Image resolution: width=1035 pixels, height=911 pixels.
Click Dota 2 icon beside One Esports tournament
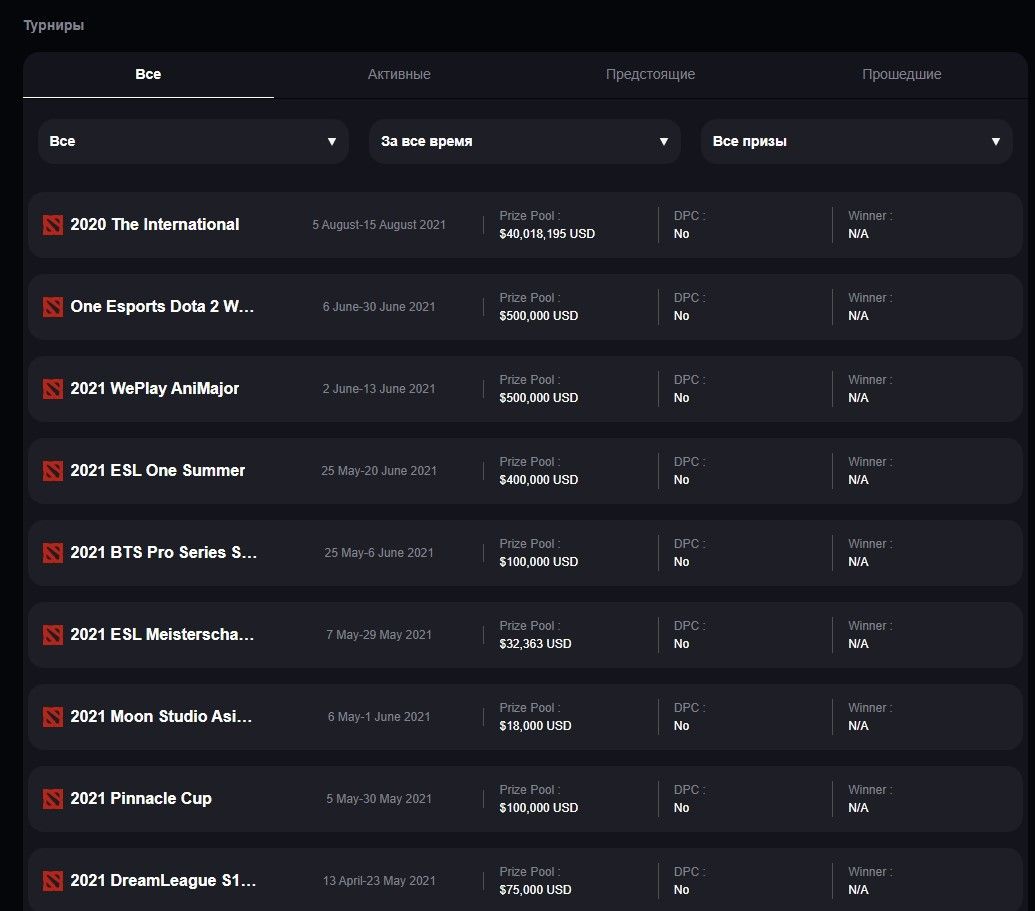click(53, 307)
